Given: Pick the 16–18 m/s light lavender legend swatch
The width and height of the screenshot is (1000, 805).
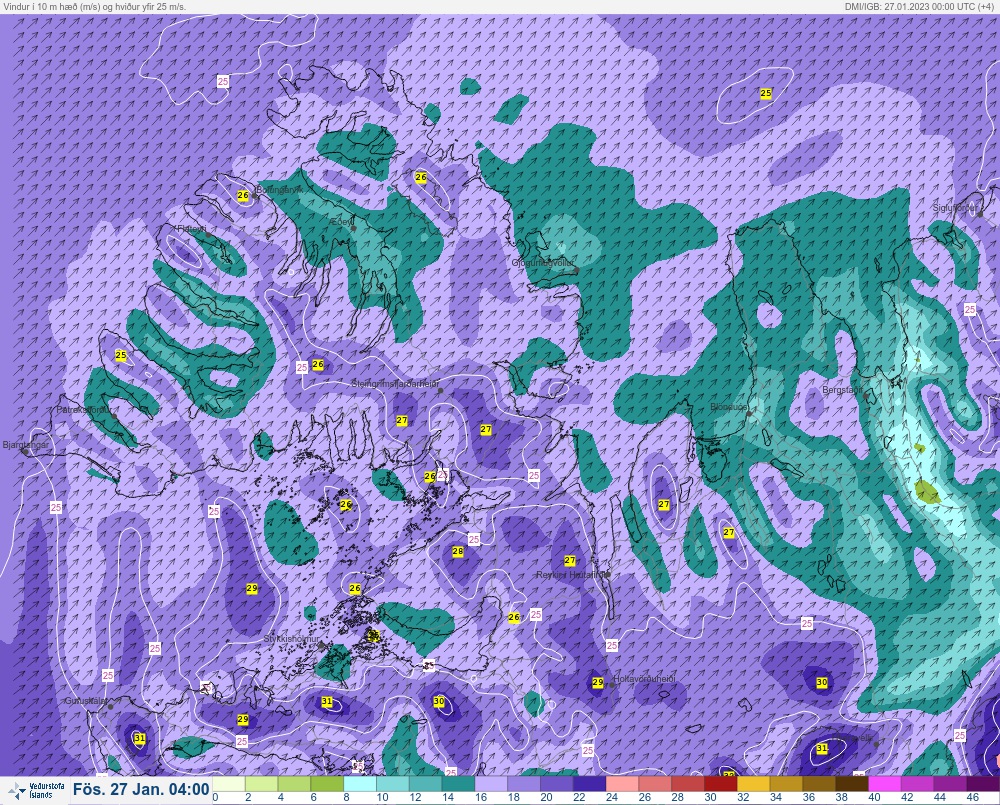Looking at the screenshot, I should [491, 783].
